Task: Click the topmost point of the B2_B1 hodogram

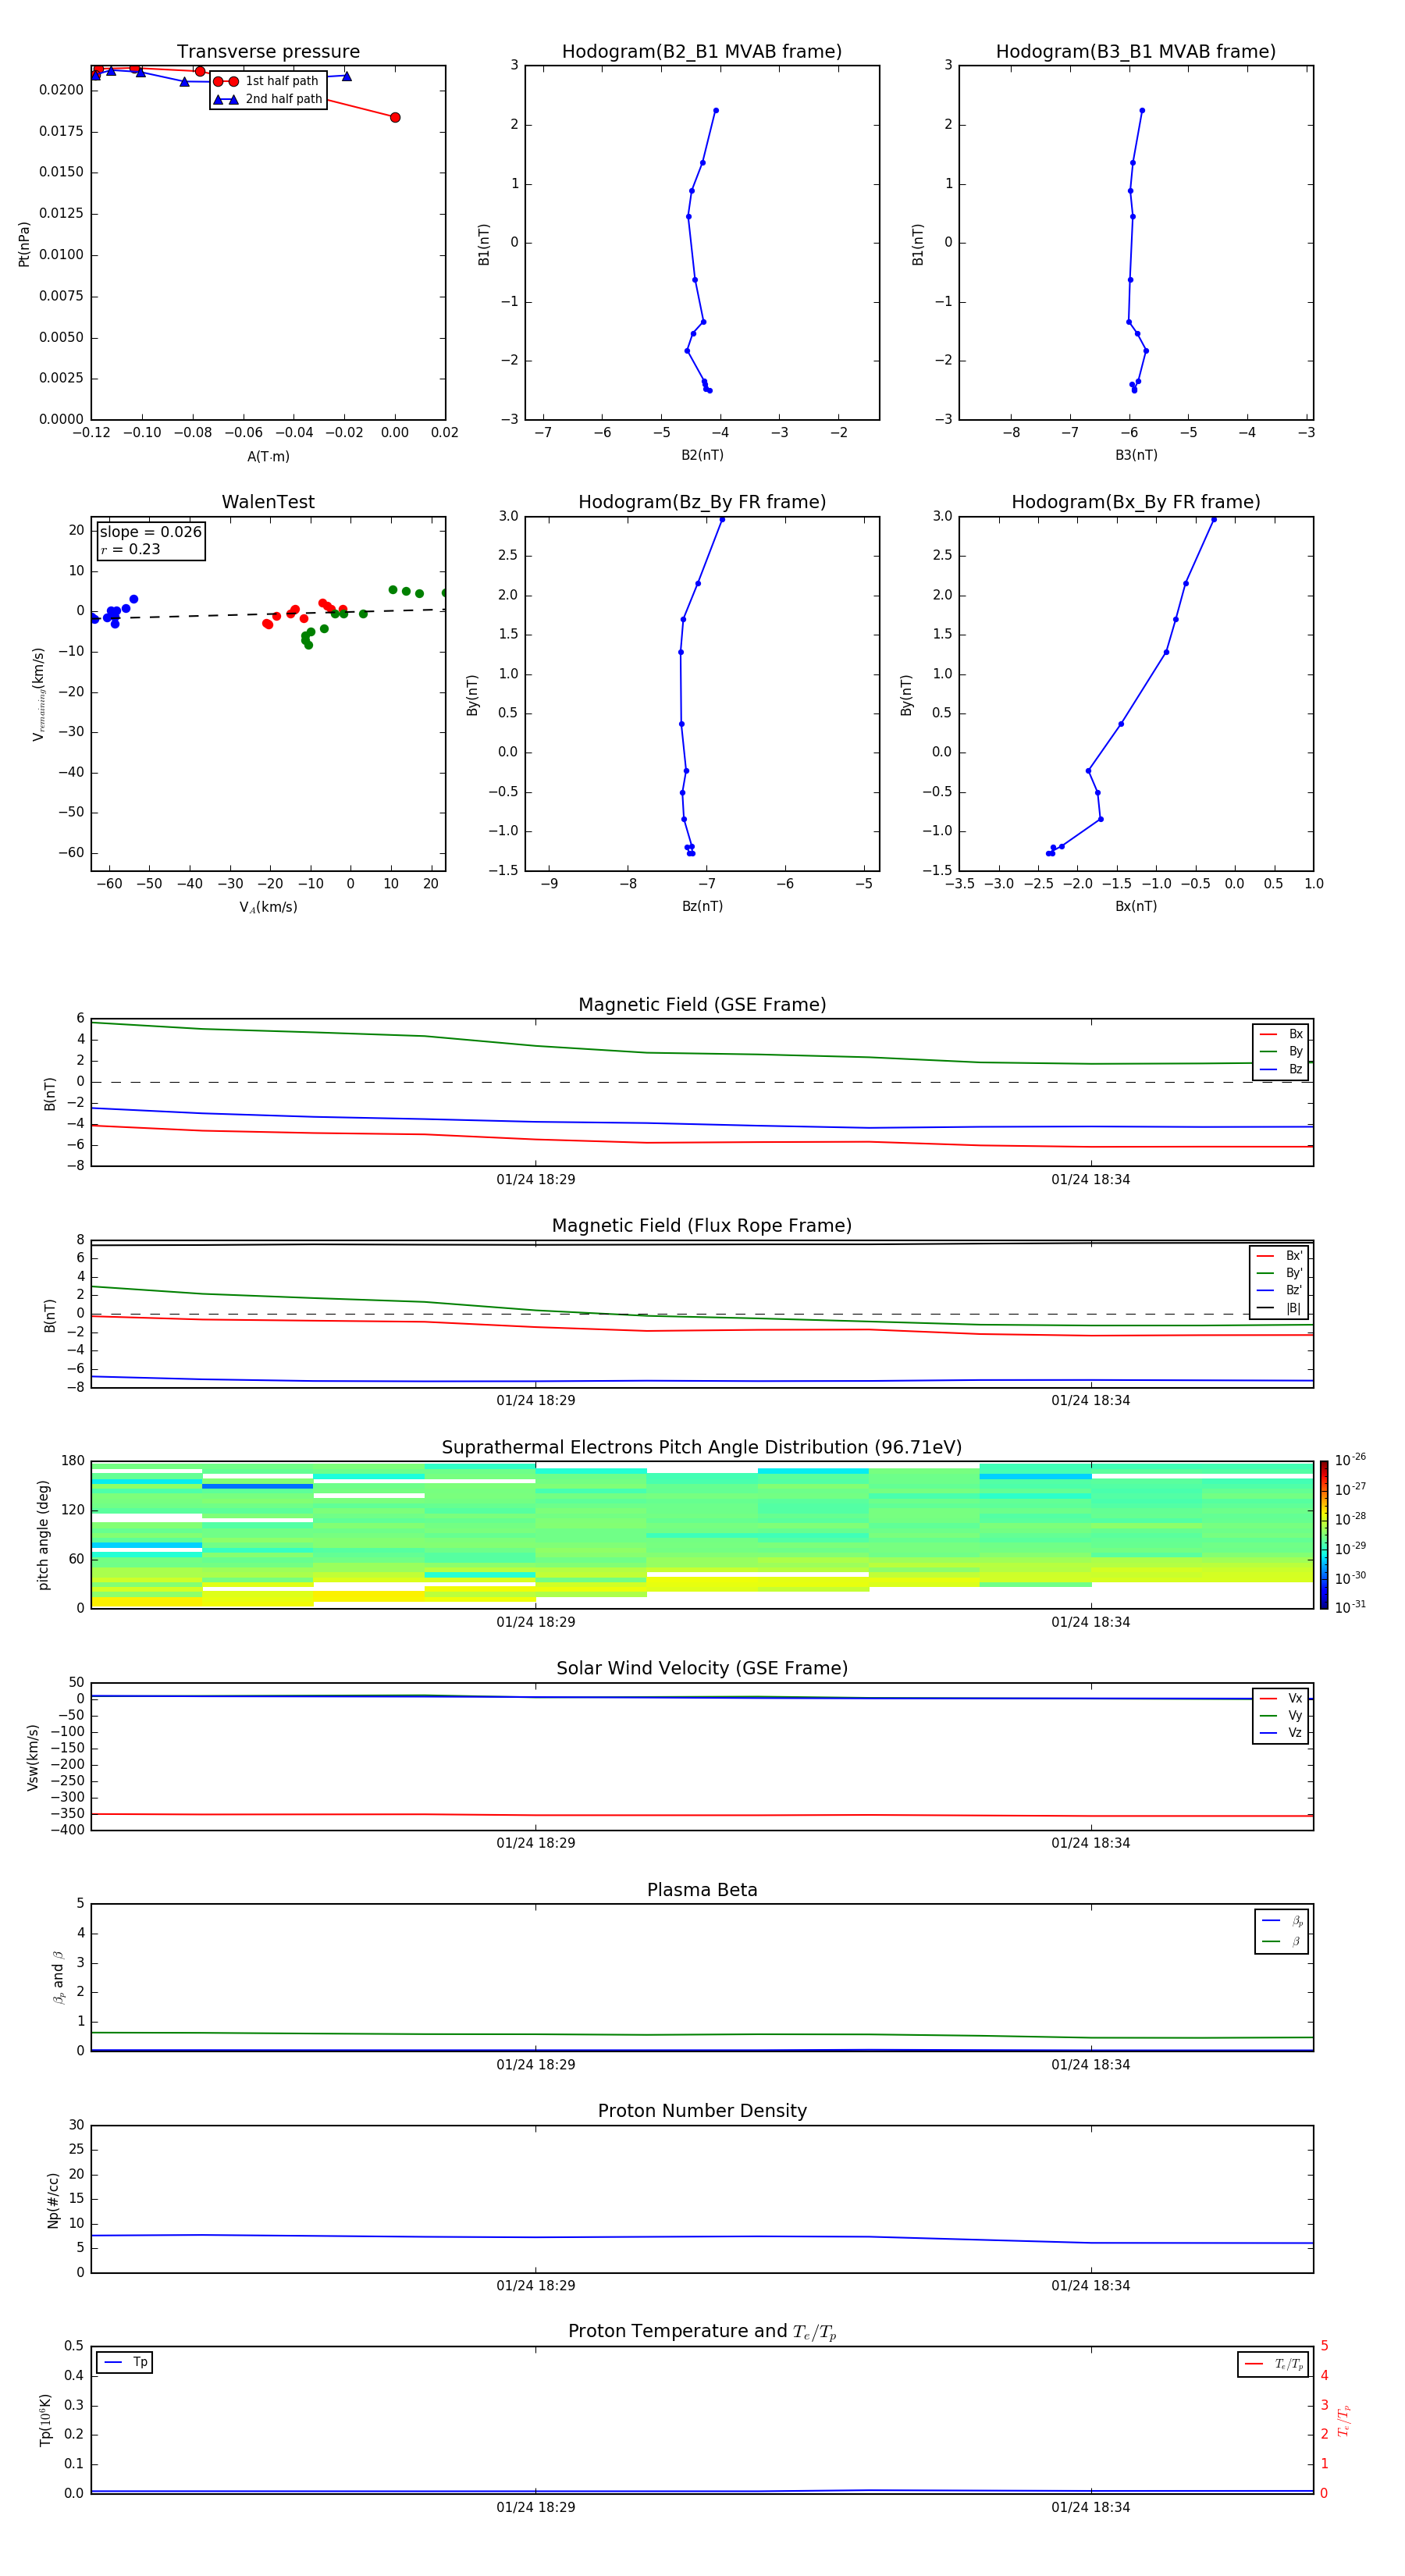Action: pos(716,111)
